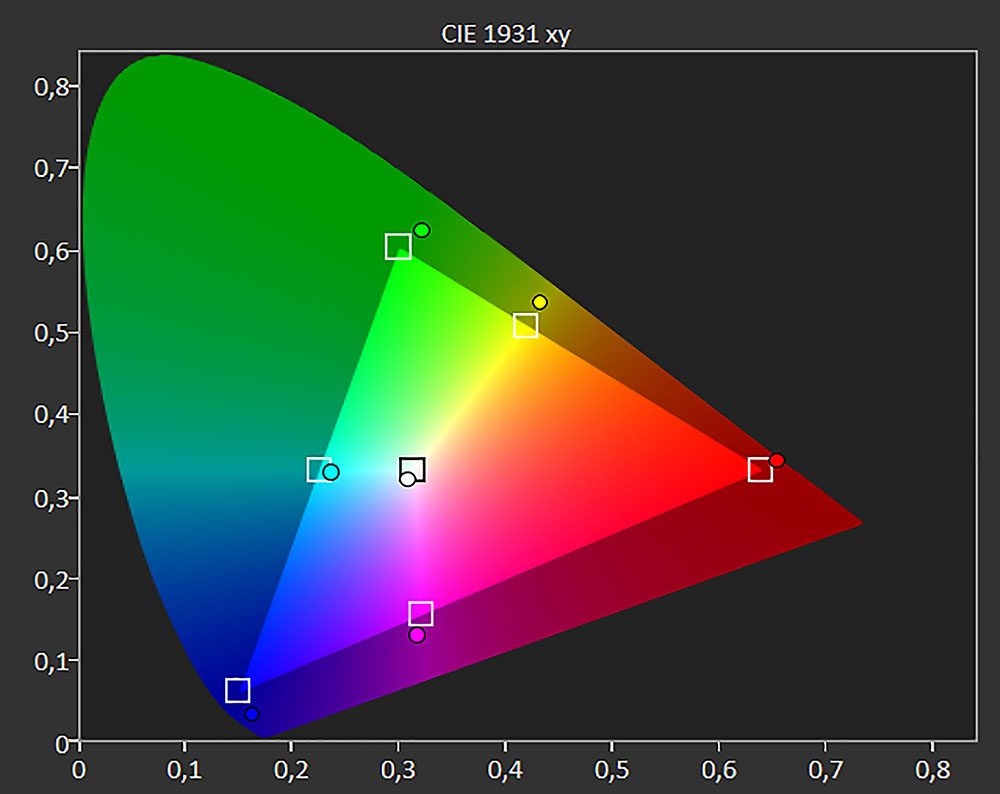Screen dimensions: 1000x794
Task: Click the 0,1 label on vertical axis
Action: pos(51,660)
